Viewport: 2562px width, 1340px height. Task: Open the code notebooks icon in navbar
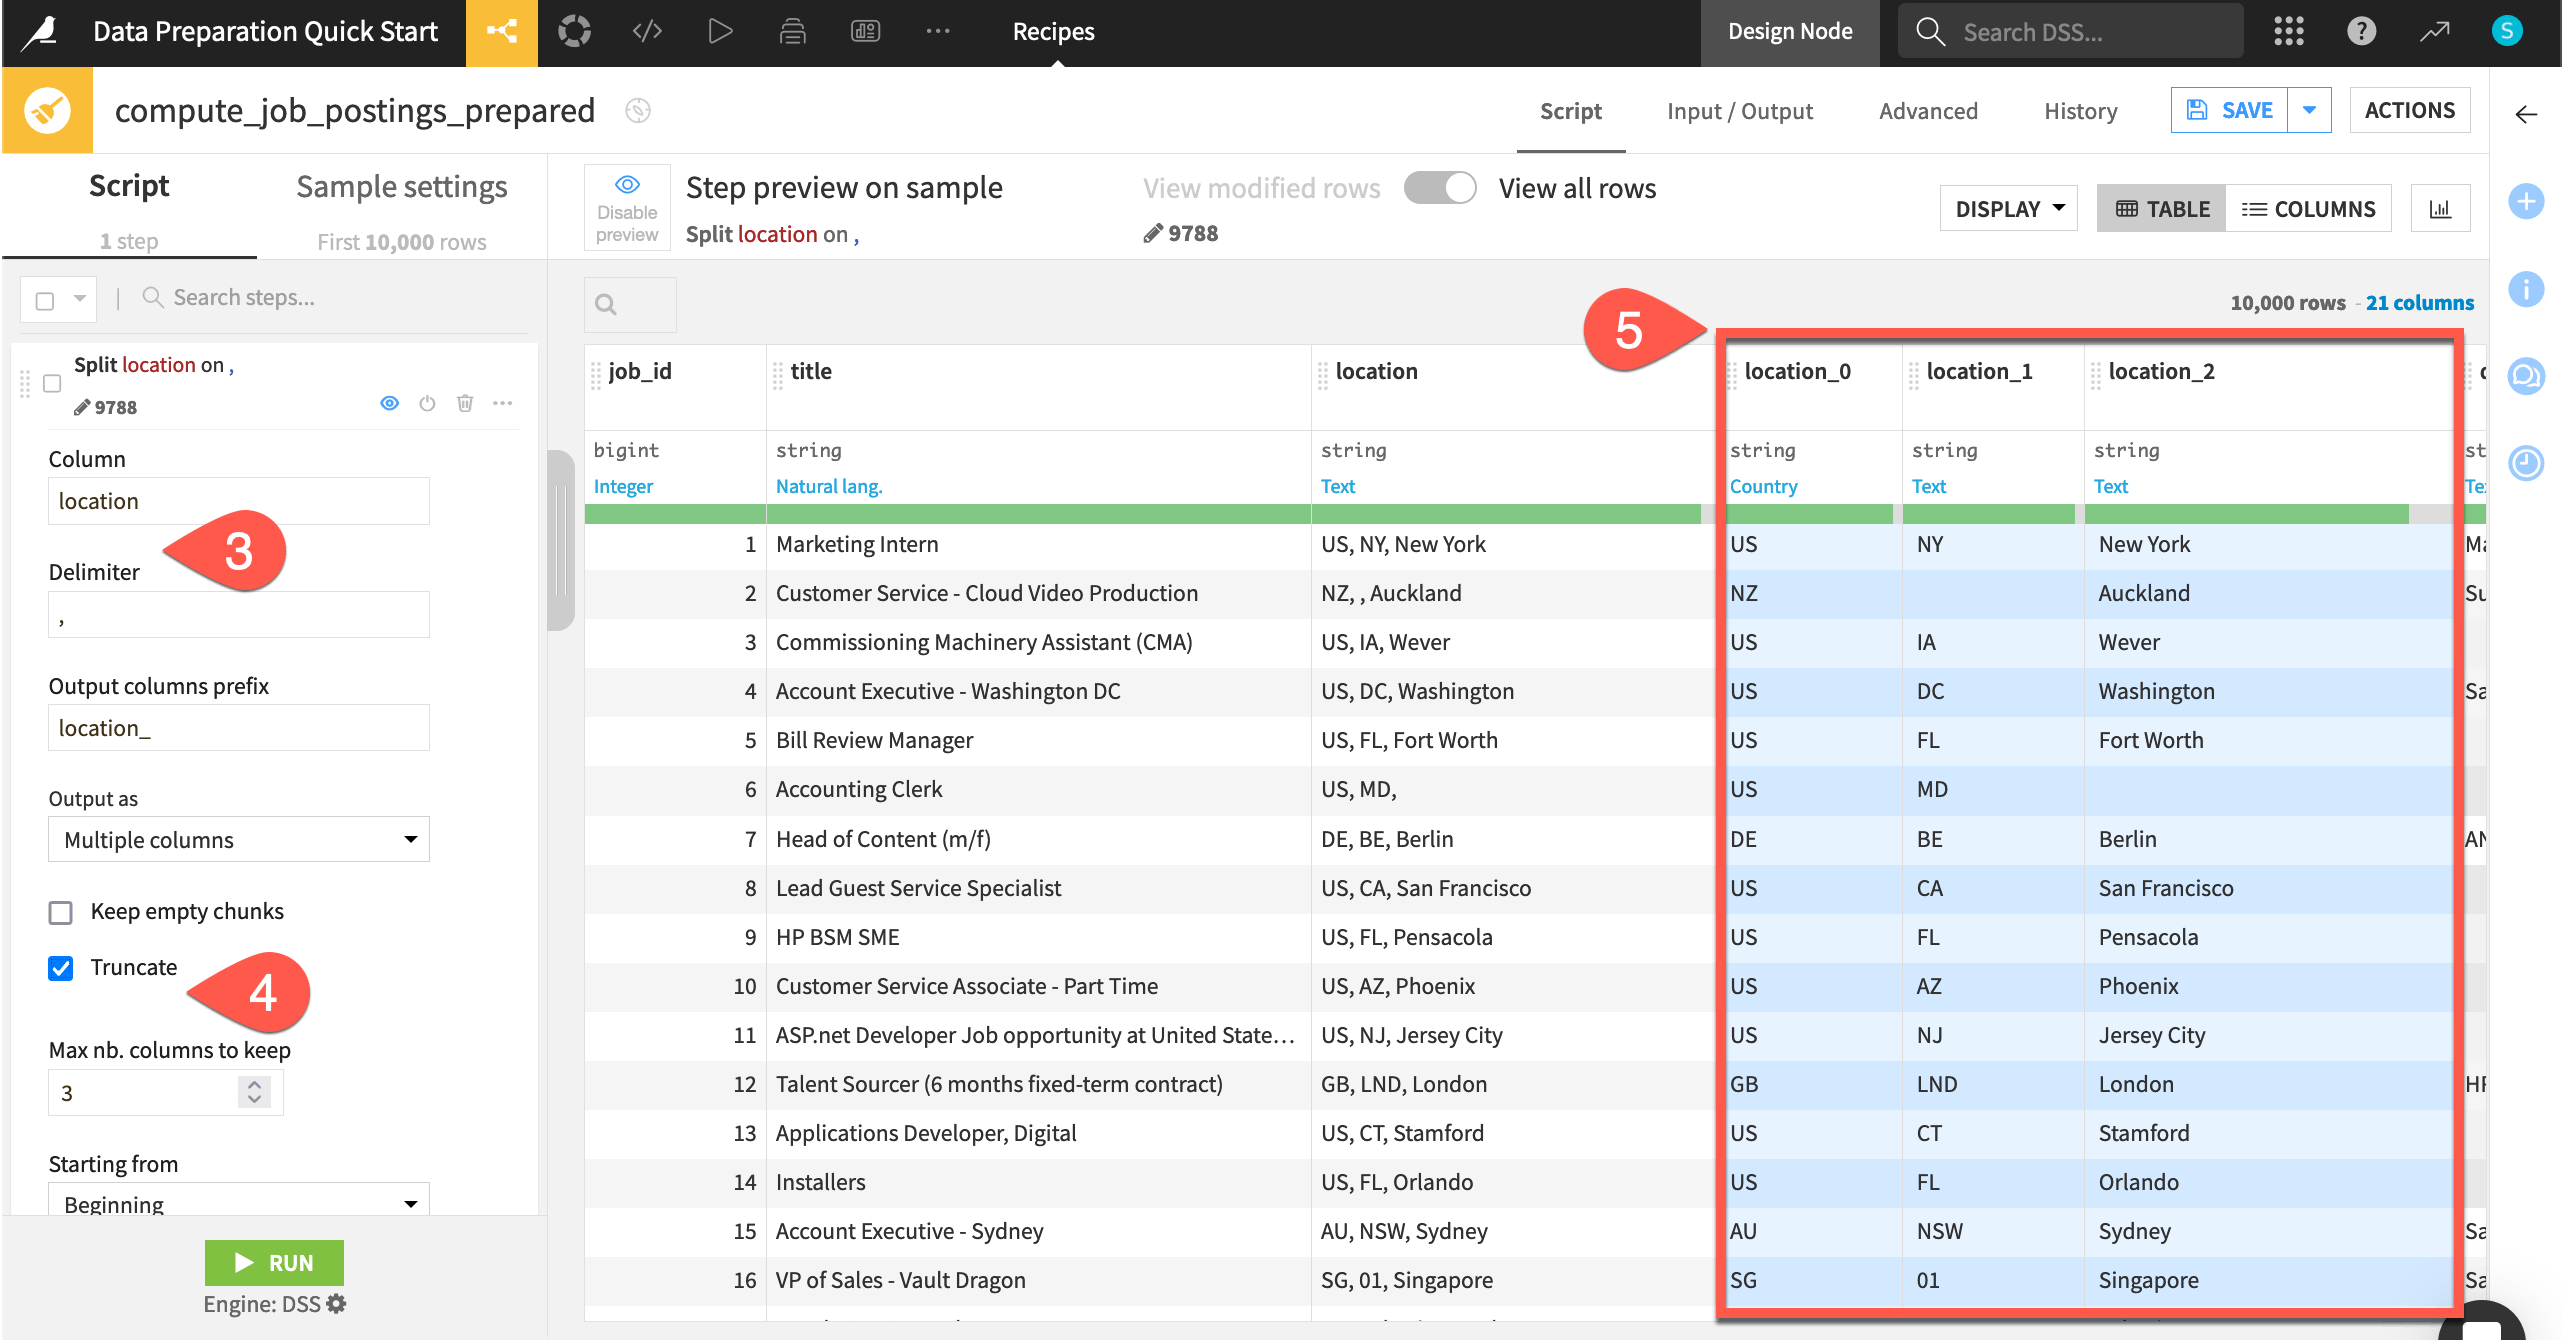pos(647,32)
